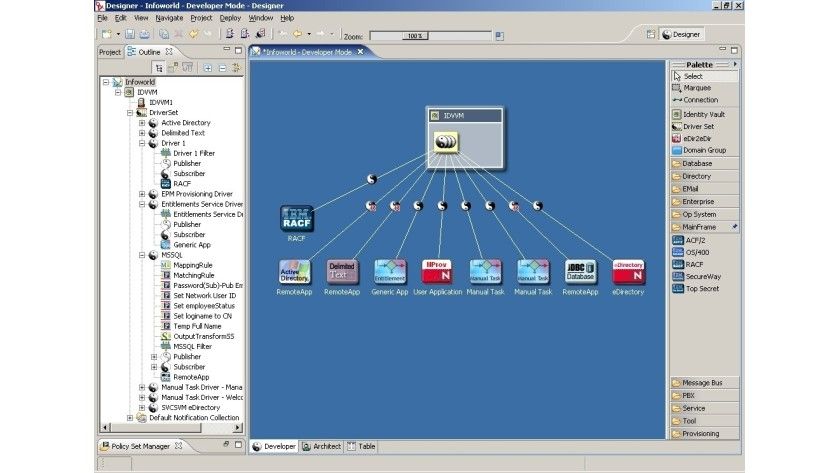
Task: Select Set Network User ID policy
Action: point(199,296)
